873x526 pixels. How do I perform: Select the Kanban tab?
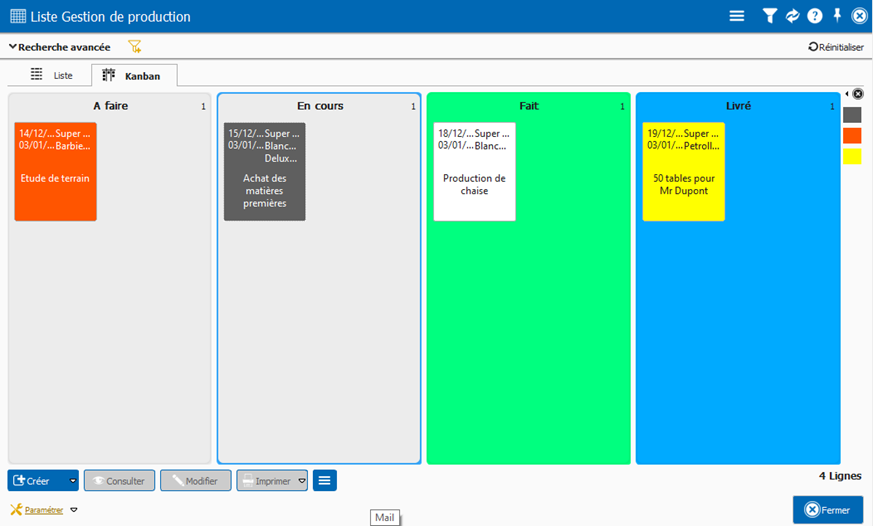[134, 75]
